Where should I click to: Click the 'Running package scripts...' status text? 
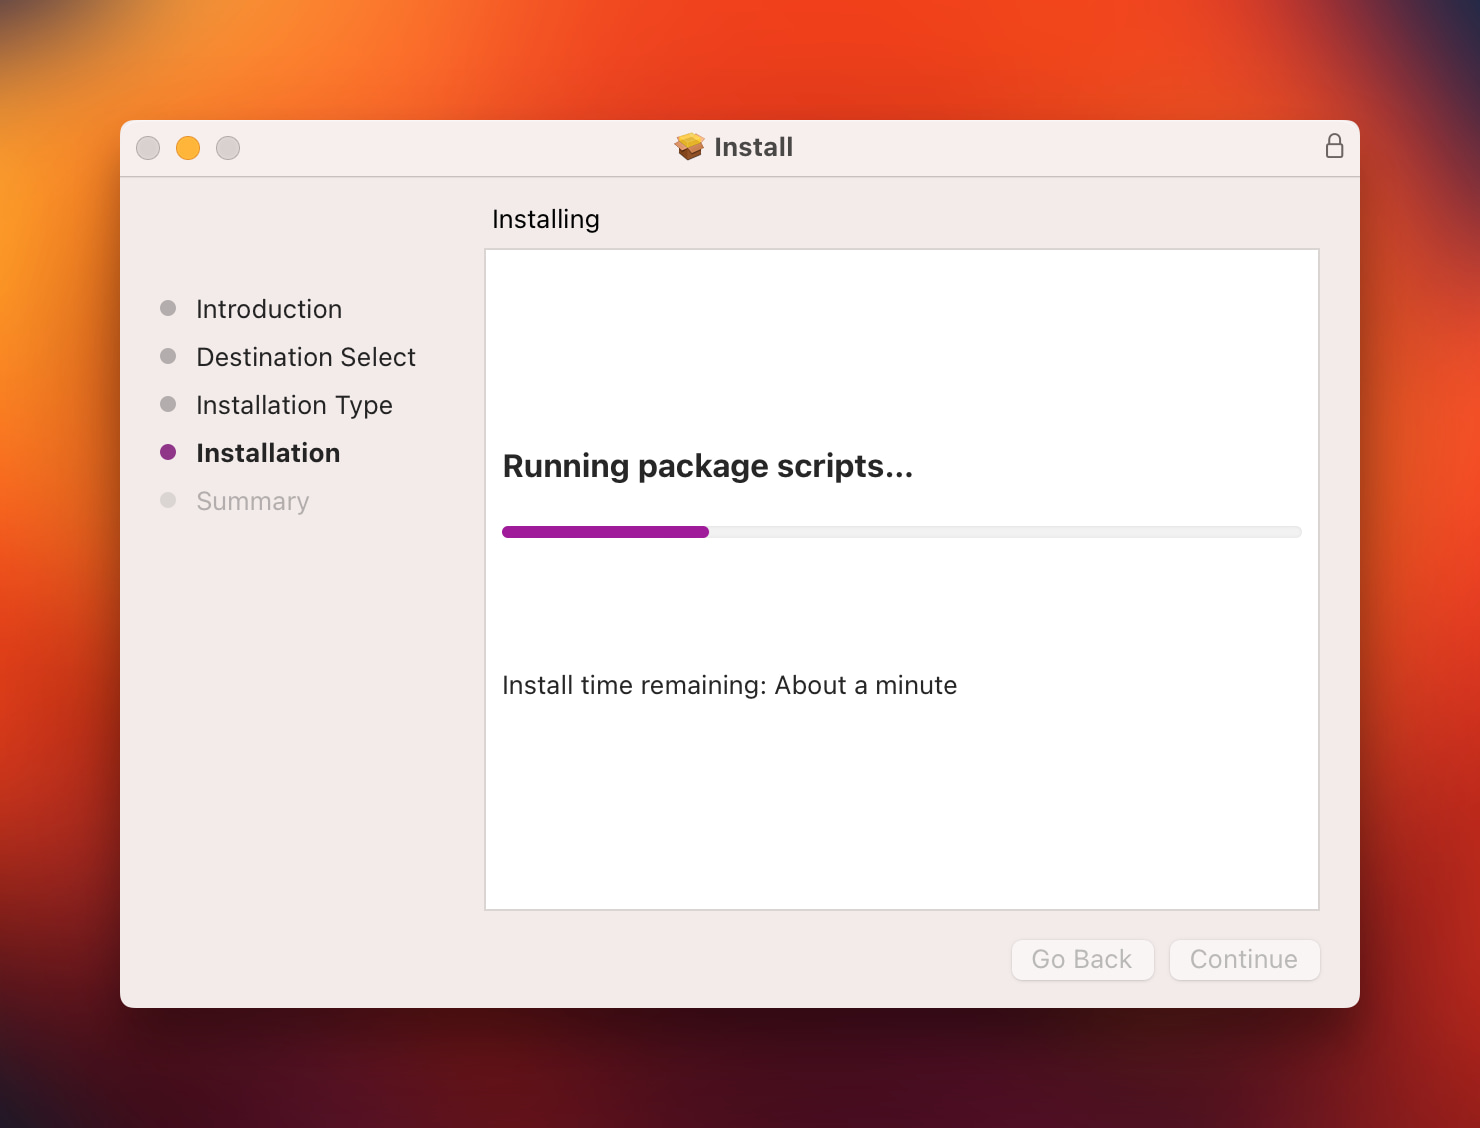(708, 466)
